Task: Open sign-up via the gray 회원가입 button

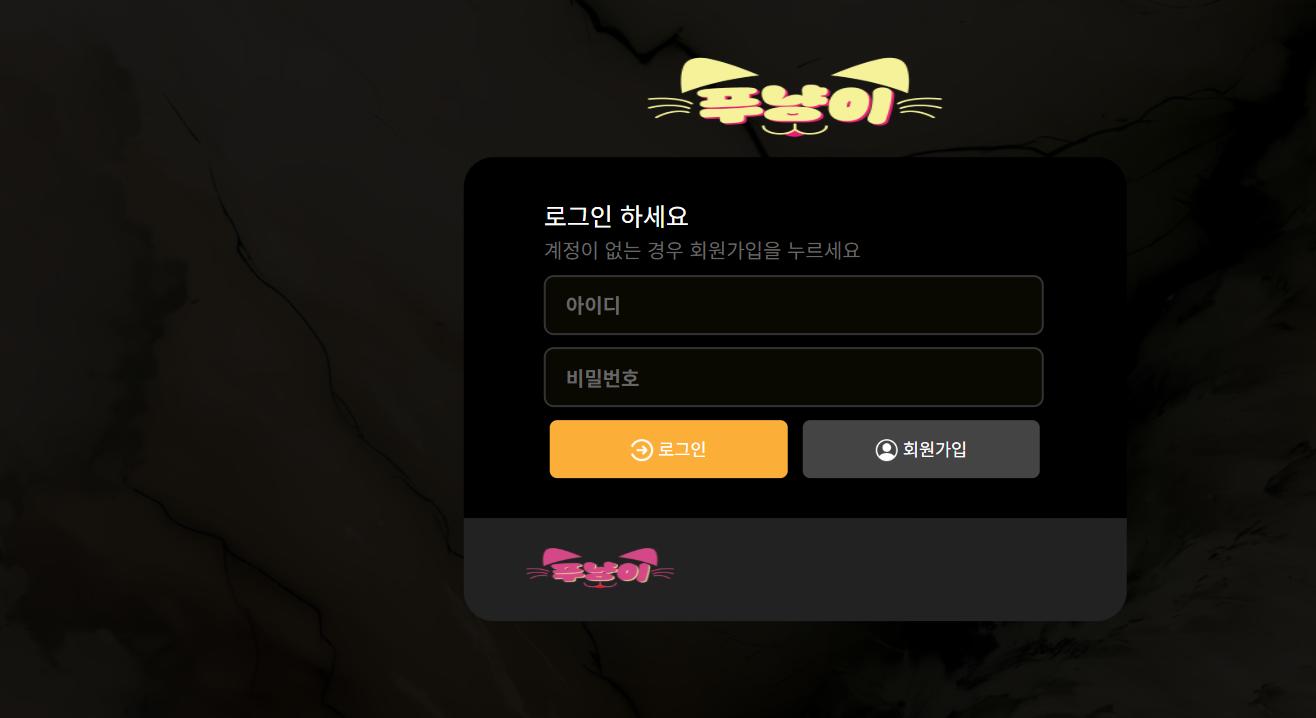Action: pyautogui.click(x=921, y=449)
